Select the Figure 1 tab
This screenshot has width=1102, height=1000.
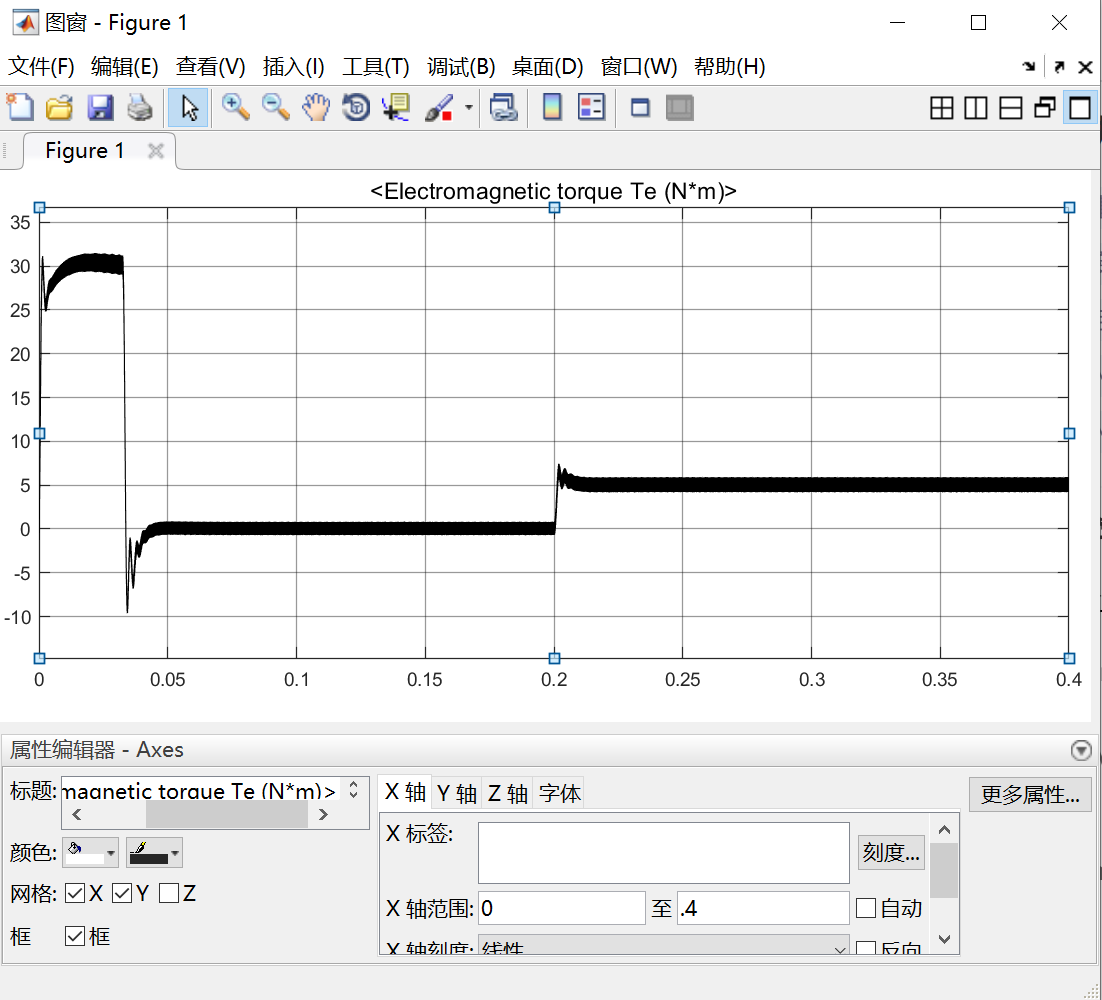point(84,150)
